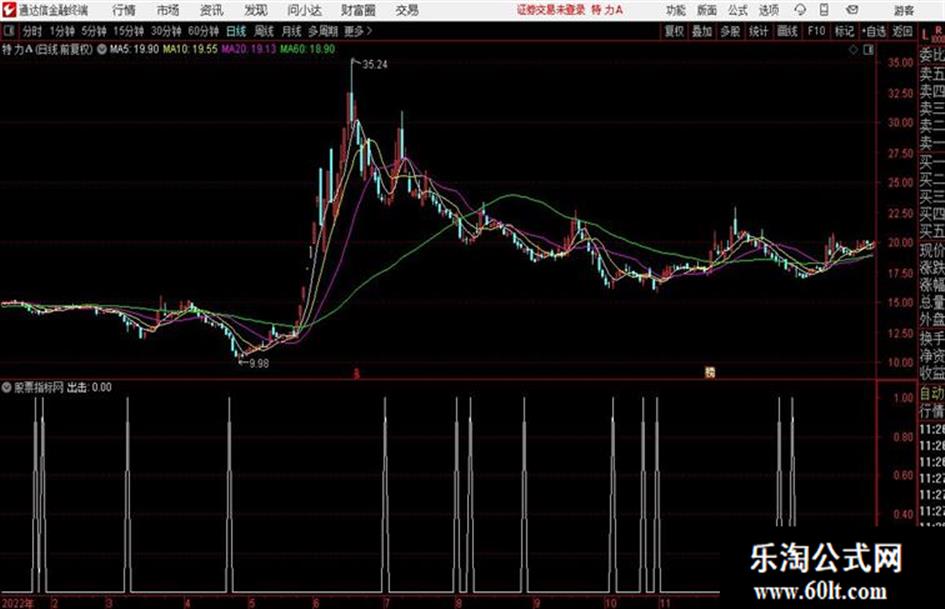Switch to the 60分钟 period tab
Image resolution: width=945 pixels, height=609 pixels.
point(203,31)
